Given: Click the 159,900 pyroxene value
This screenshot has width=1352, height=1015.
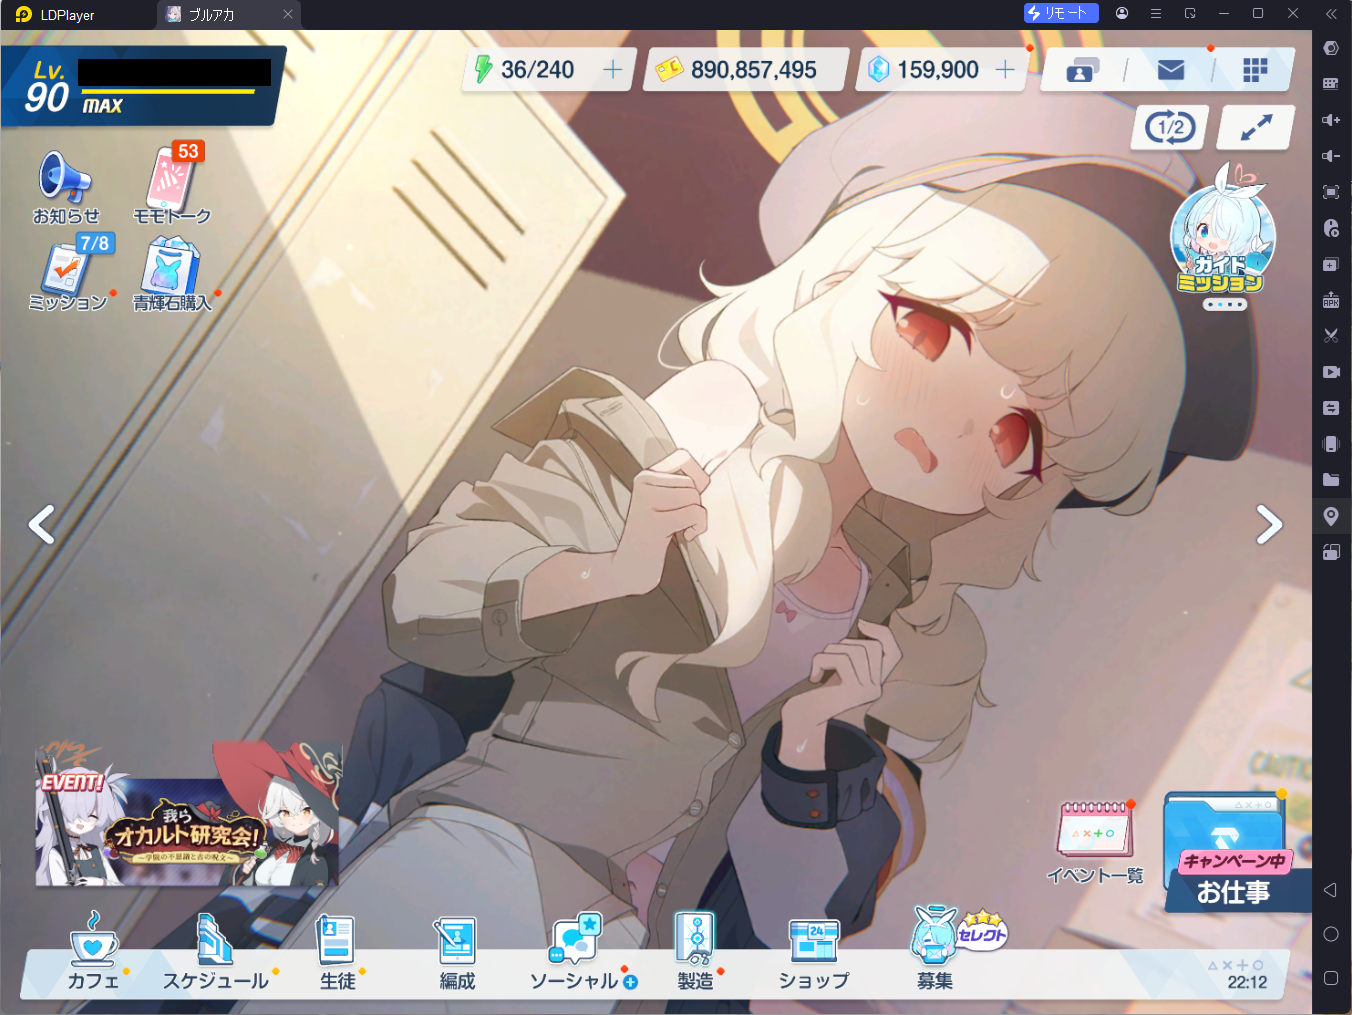Looking at the screenshot, I should 938,70.
